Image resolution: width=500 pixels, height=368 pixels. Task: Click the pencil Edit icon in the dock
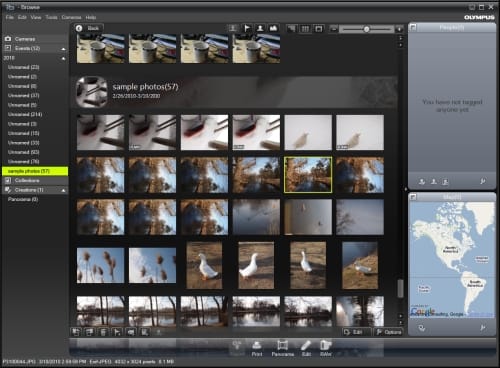[306, 348]
